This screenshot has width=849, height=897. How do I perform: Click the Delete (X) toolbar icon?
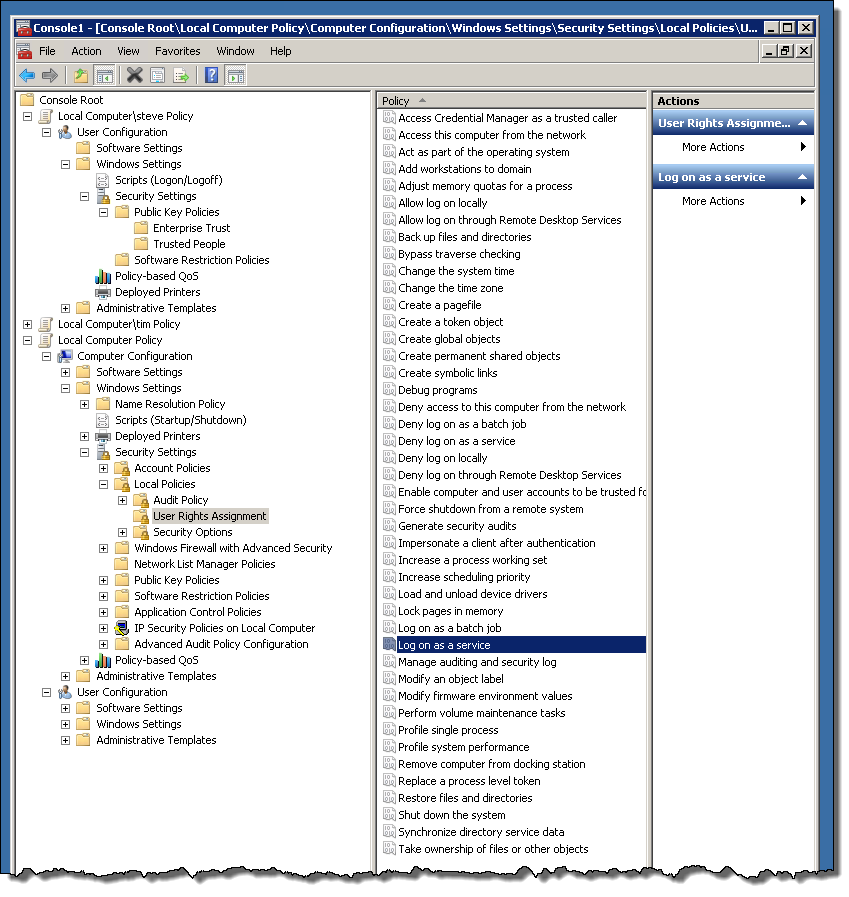pyautogui.click(x=134, y=75)
